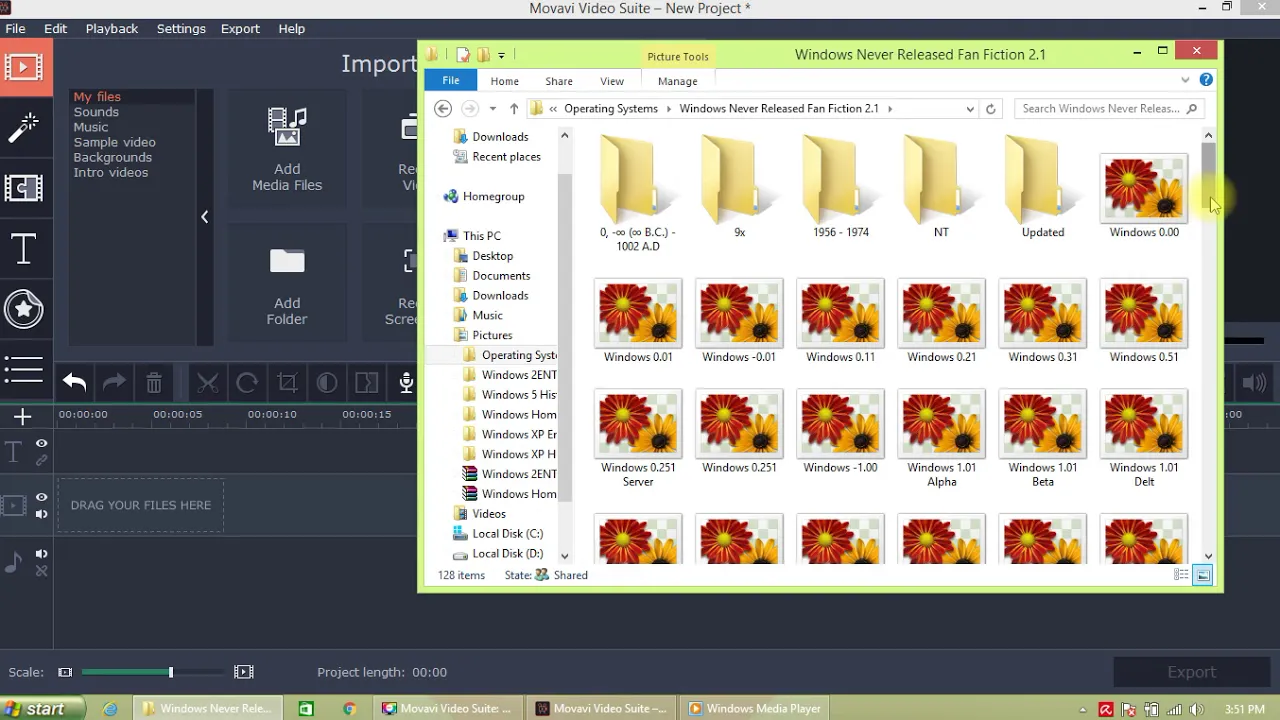
Task: Open Explorer Share ribbon tab
Action: (x=559, y=81)
